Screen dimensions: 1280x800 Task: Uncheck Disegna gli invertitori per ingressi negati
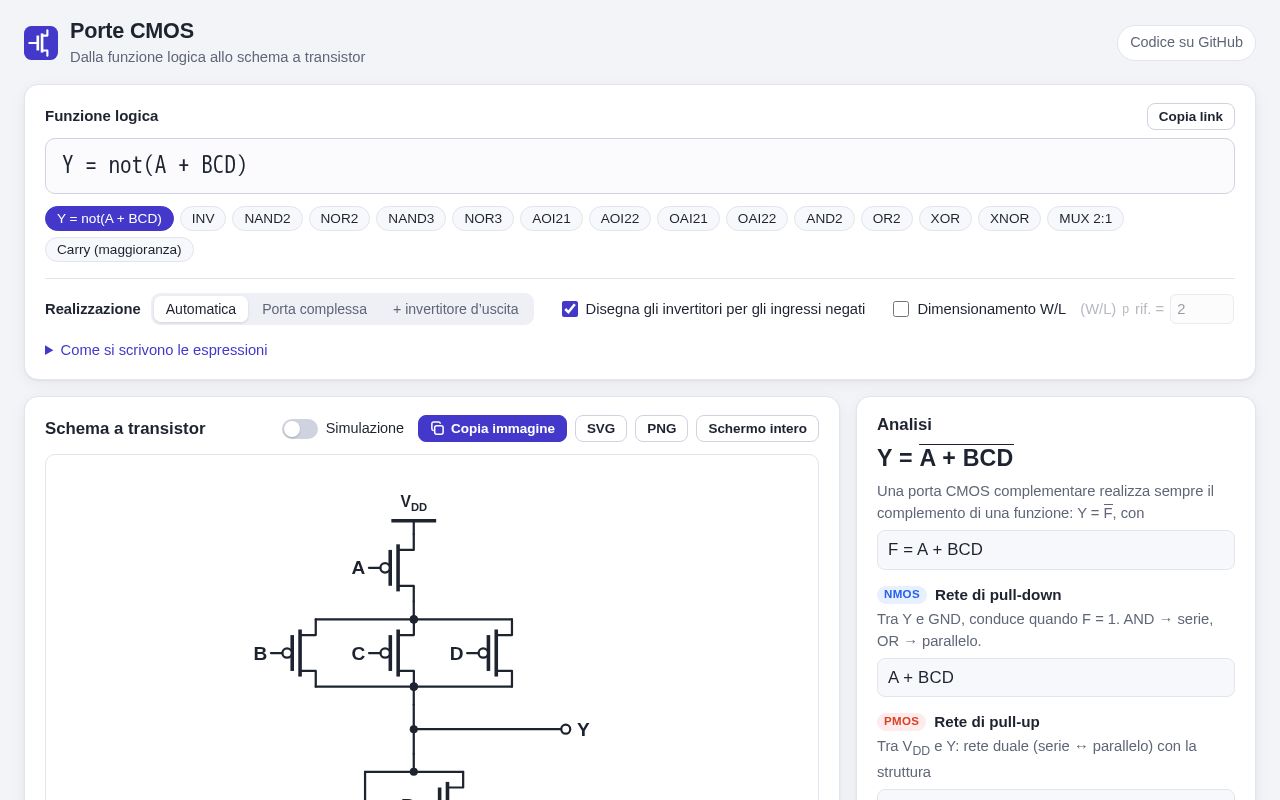click(x=570, y=309)
